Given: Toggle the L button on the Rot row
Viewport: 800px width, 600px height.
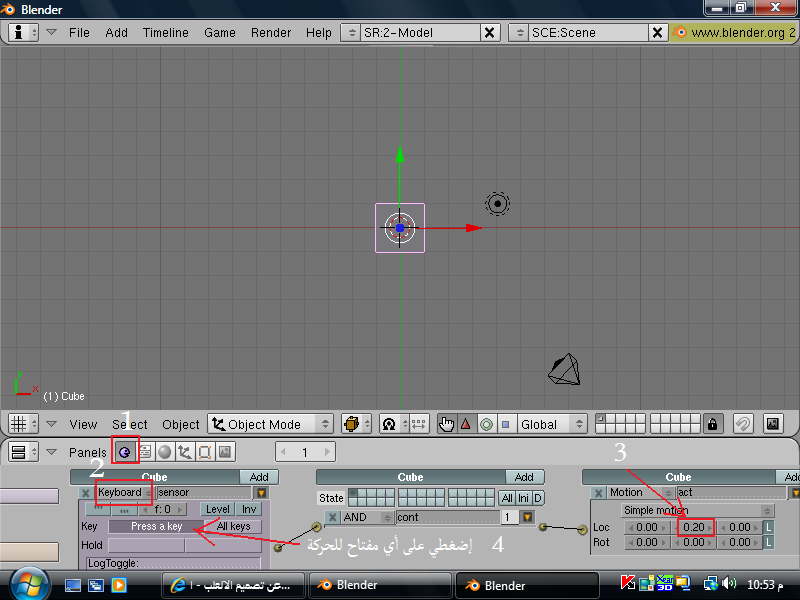Looking at the screenshot, I should coord(768,542).
